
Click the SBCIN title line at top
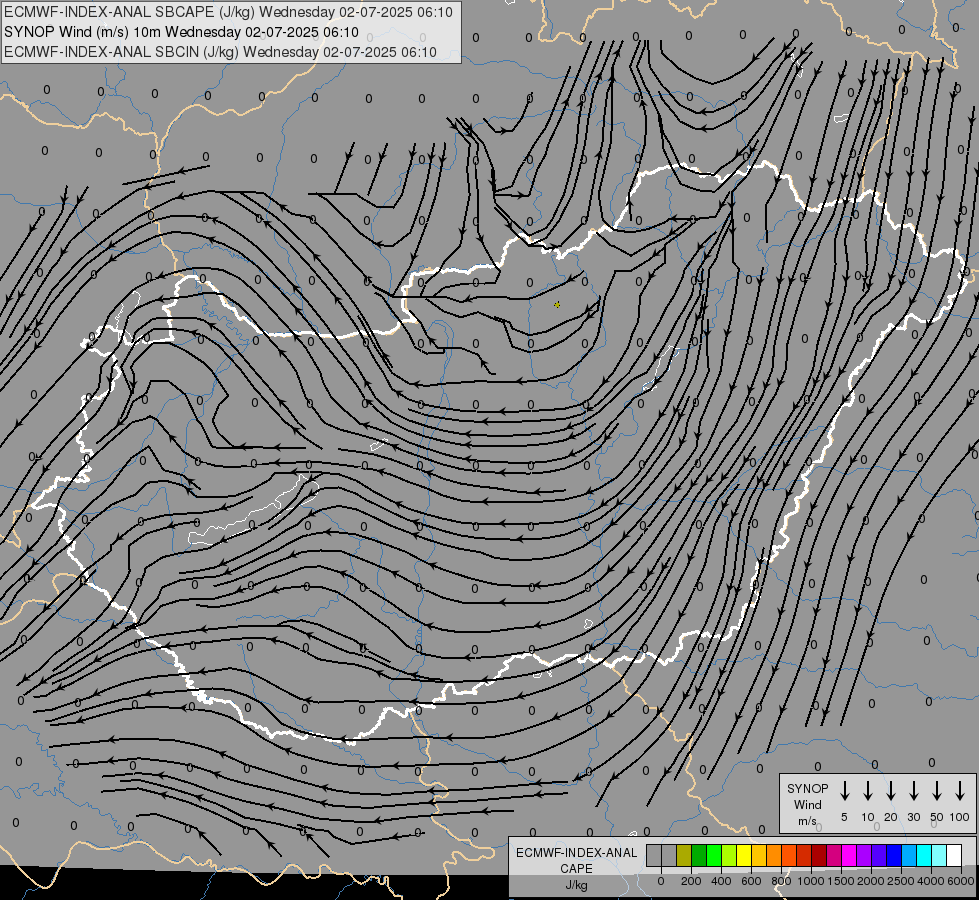220,52
